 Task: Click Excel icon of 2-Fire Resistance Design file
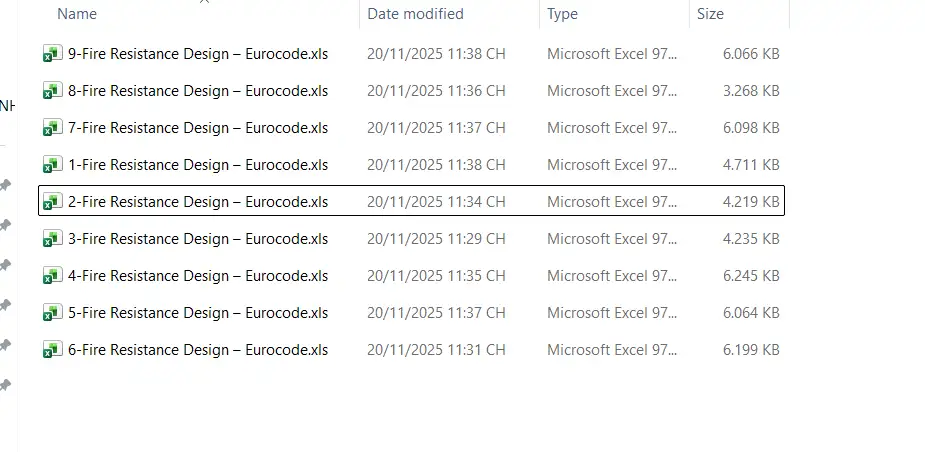pyautogui.click(x=53, y=202)
